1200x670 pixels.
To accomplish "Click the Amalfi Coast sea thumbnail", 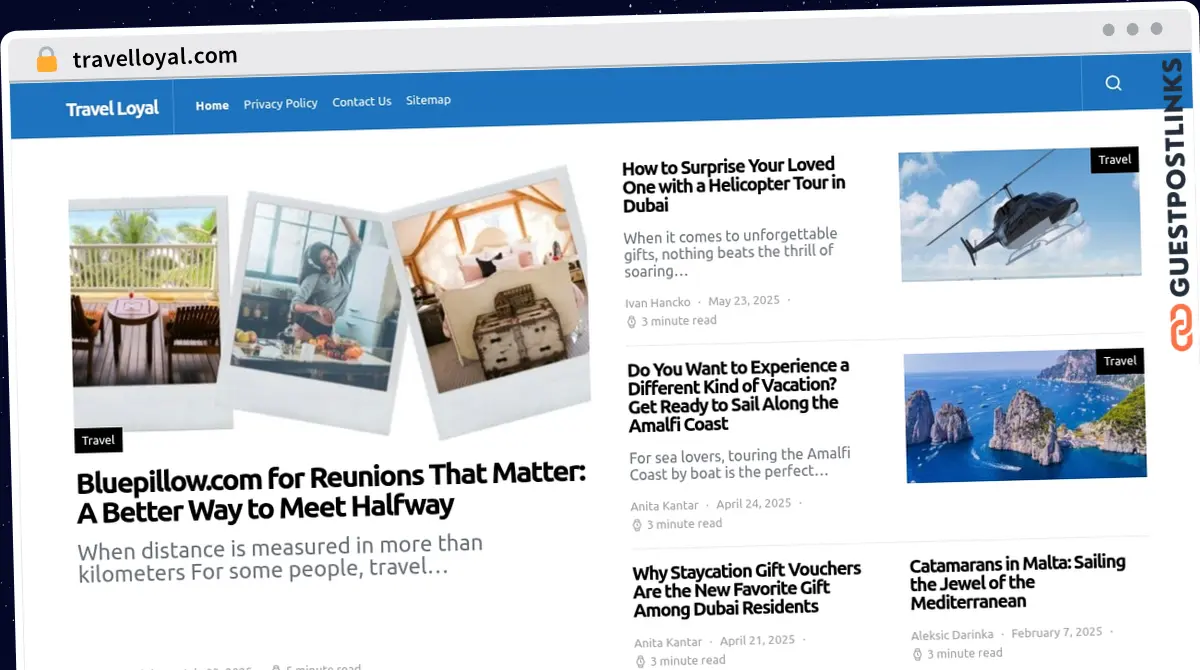I will point(1023,416).
